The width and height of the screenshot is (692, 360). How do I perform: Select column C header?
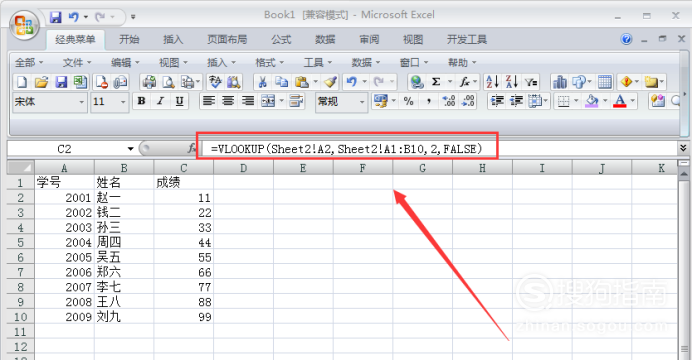tap(184, 168)
